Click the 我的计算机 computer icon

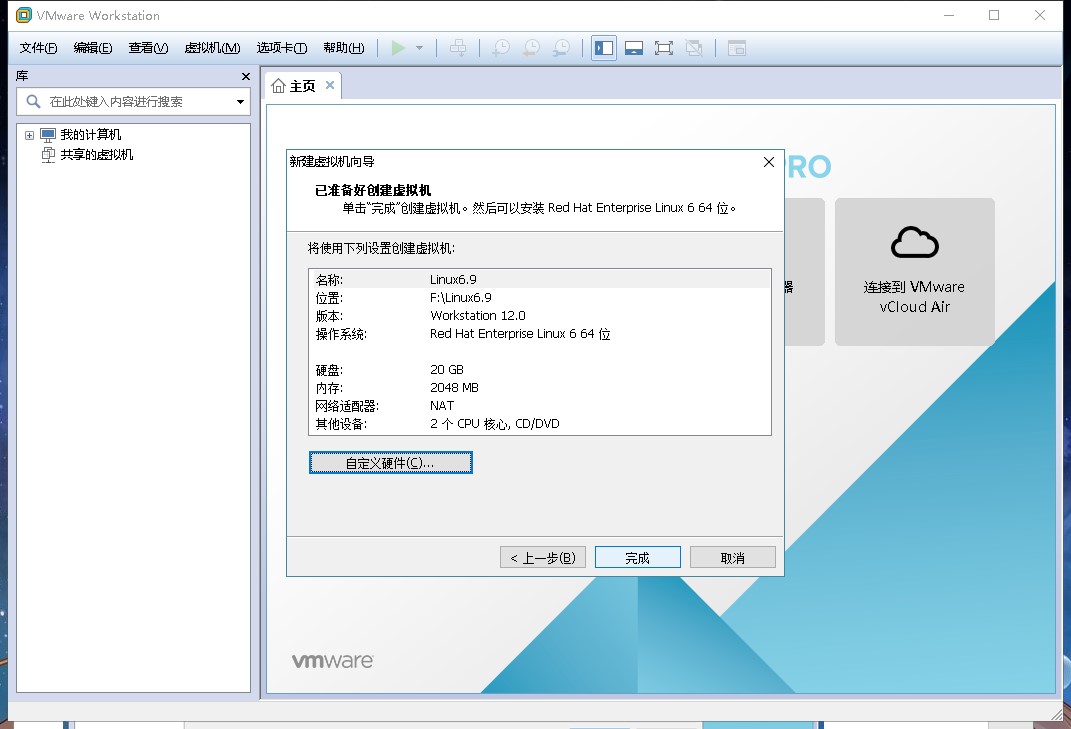click(x=48, y=135)
